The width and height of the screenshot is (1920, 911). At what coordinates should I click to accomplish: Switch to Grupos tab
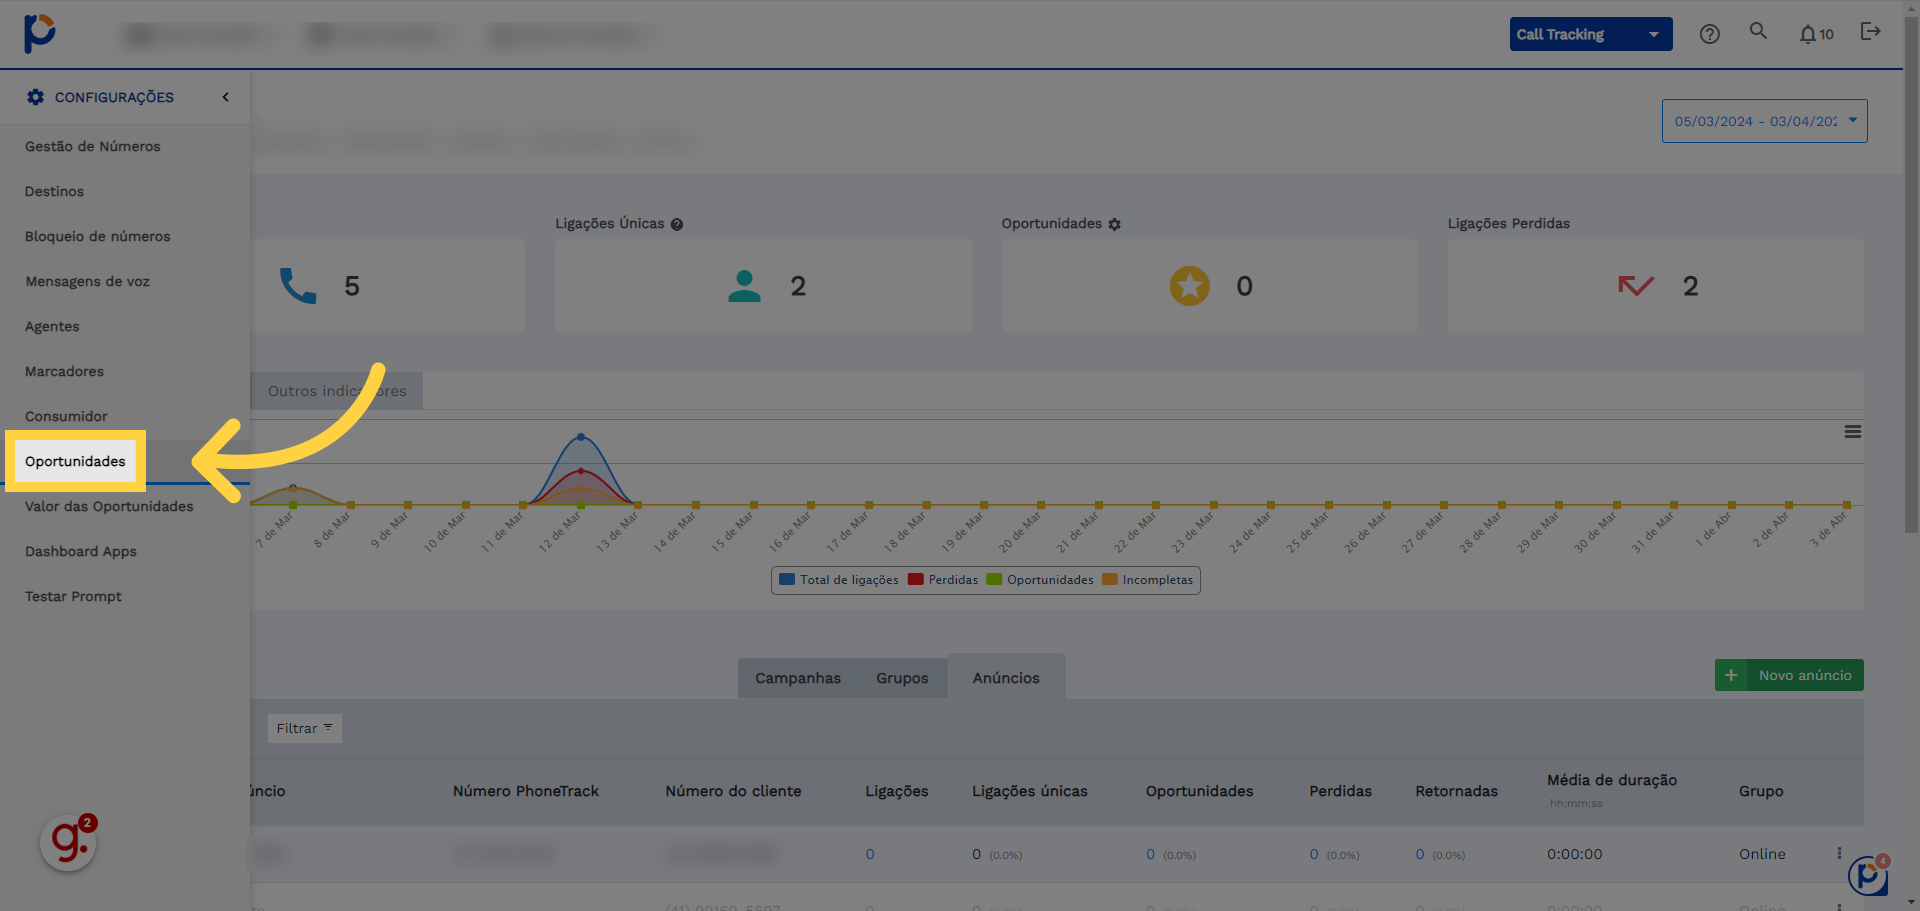(x=902, y=678)
